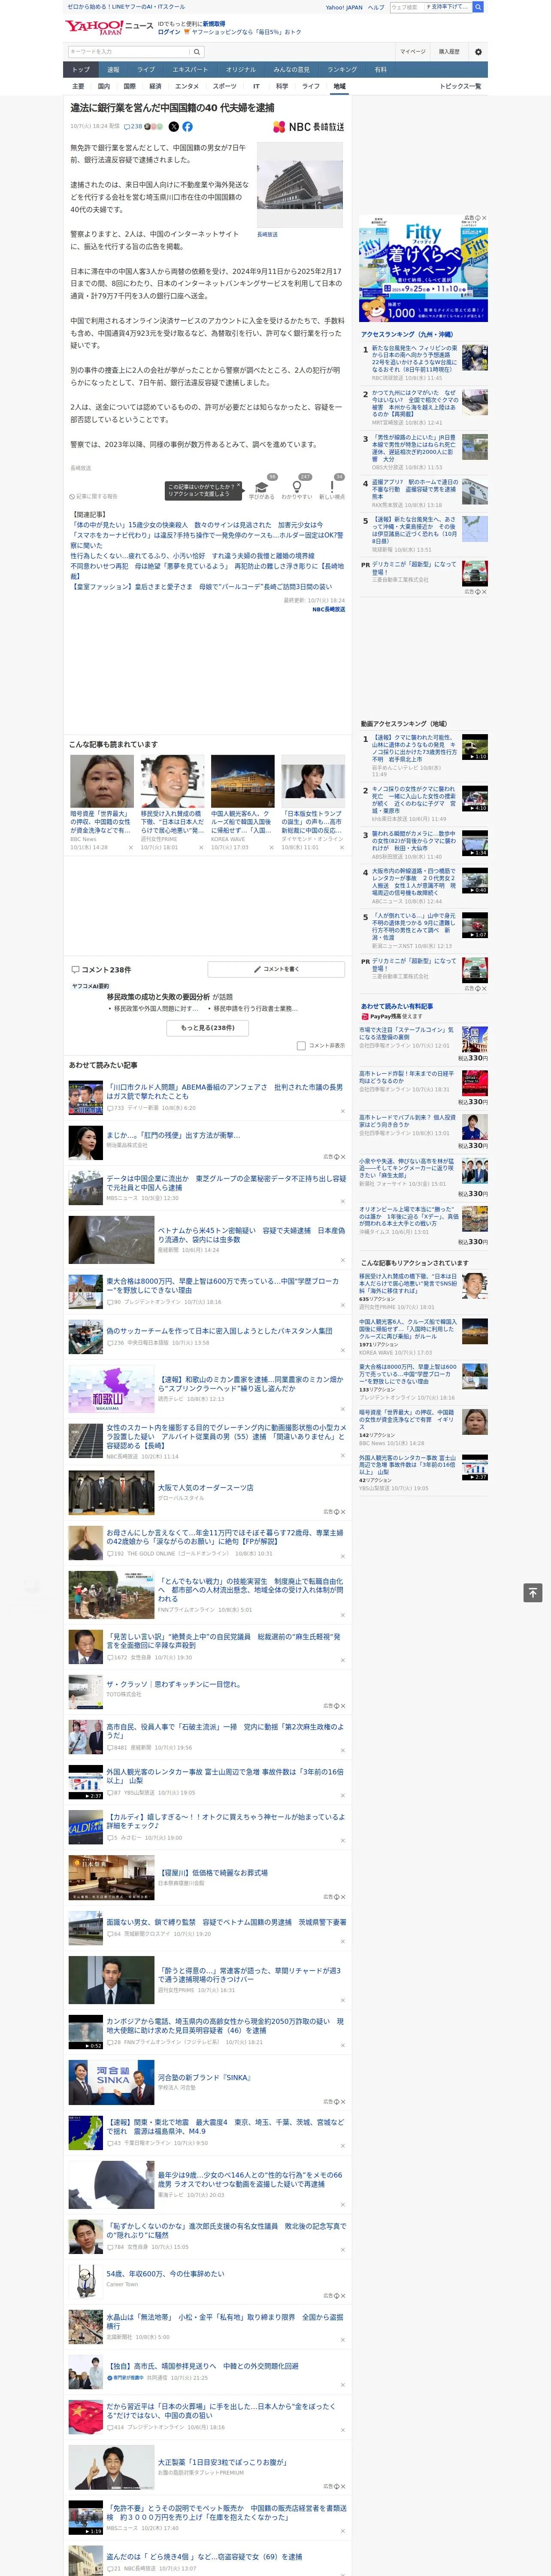Click もっと見る(238件) button
Screen dimensions: 551x2576
(x=208, y=1027)
